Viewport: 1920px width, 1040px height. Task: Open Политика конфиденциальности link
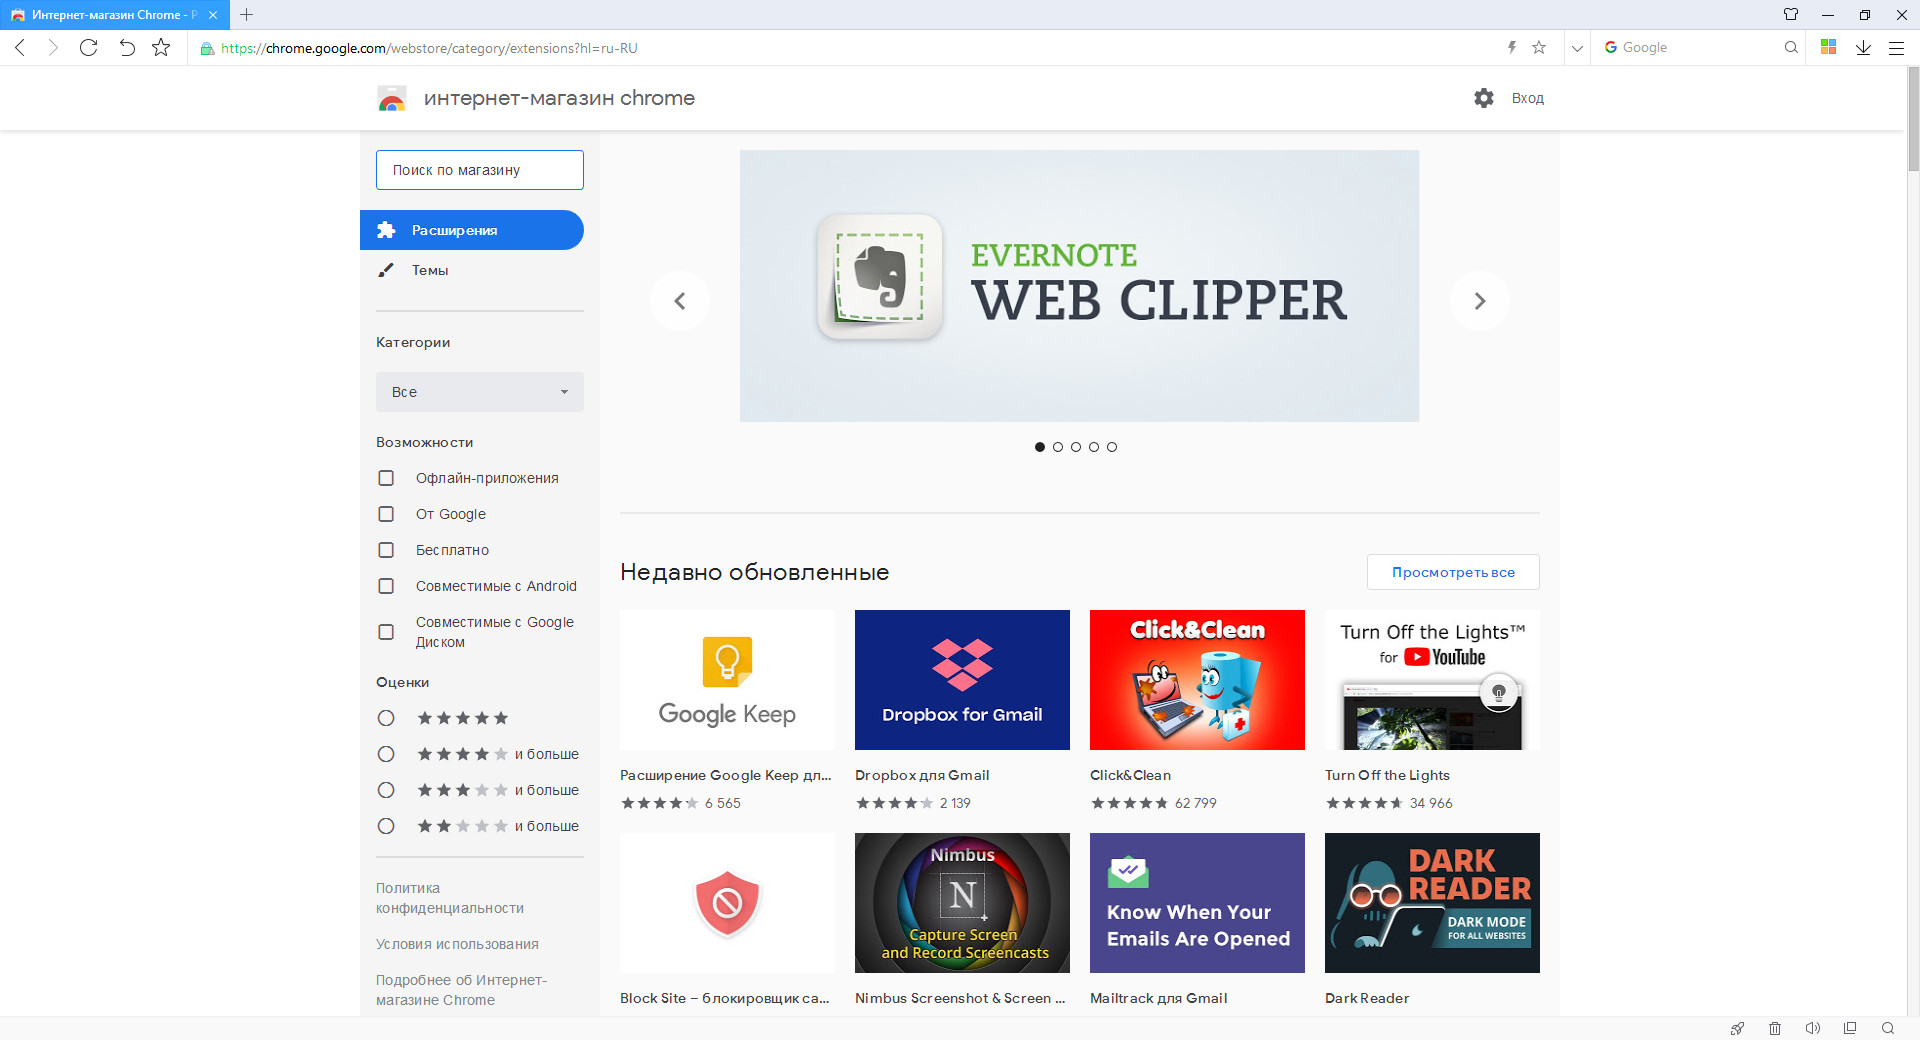450,898
